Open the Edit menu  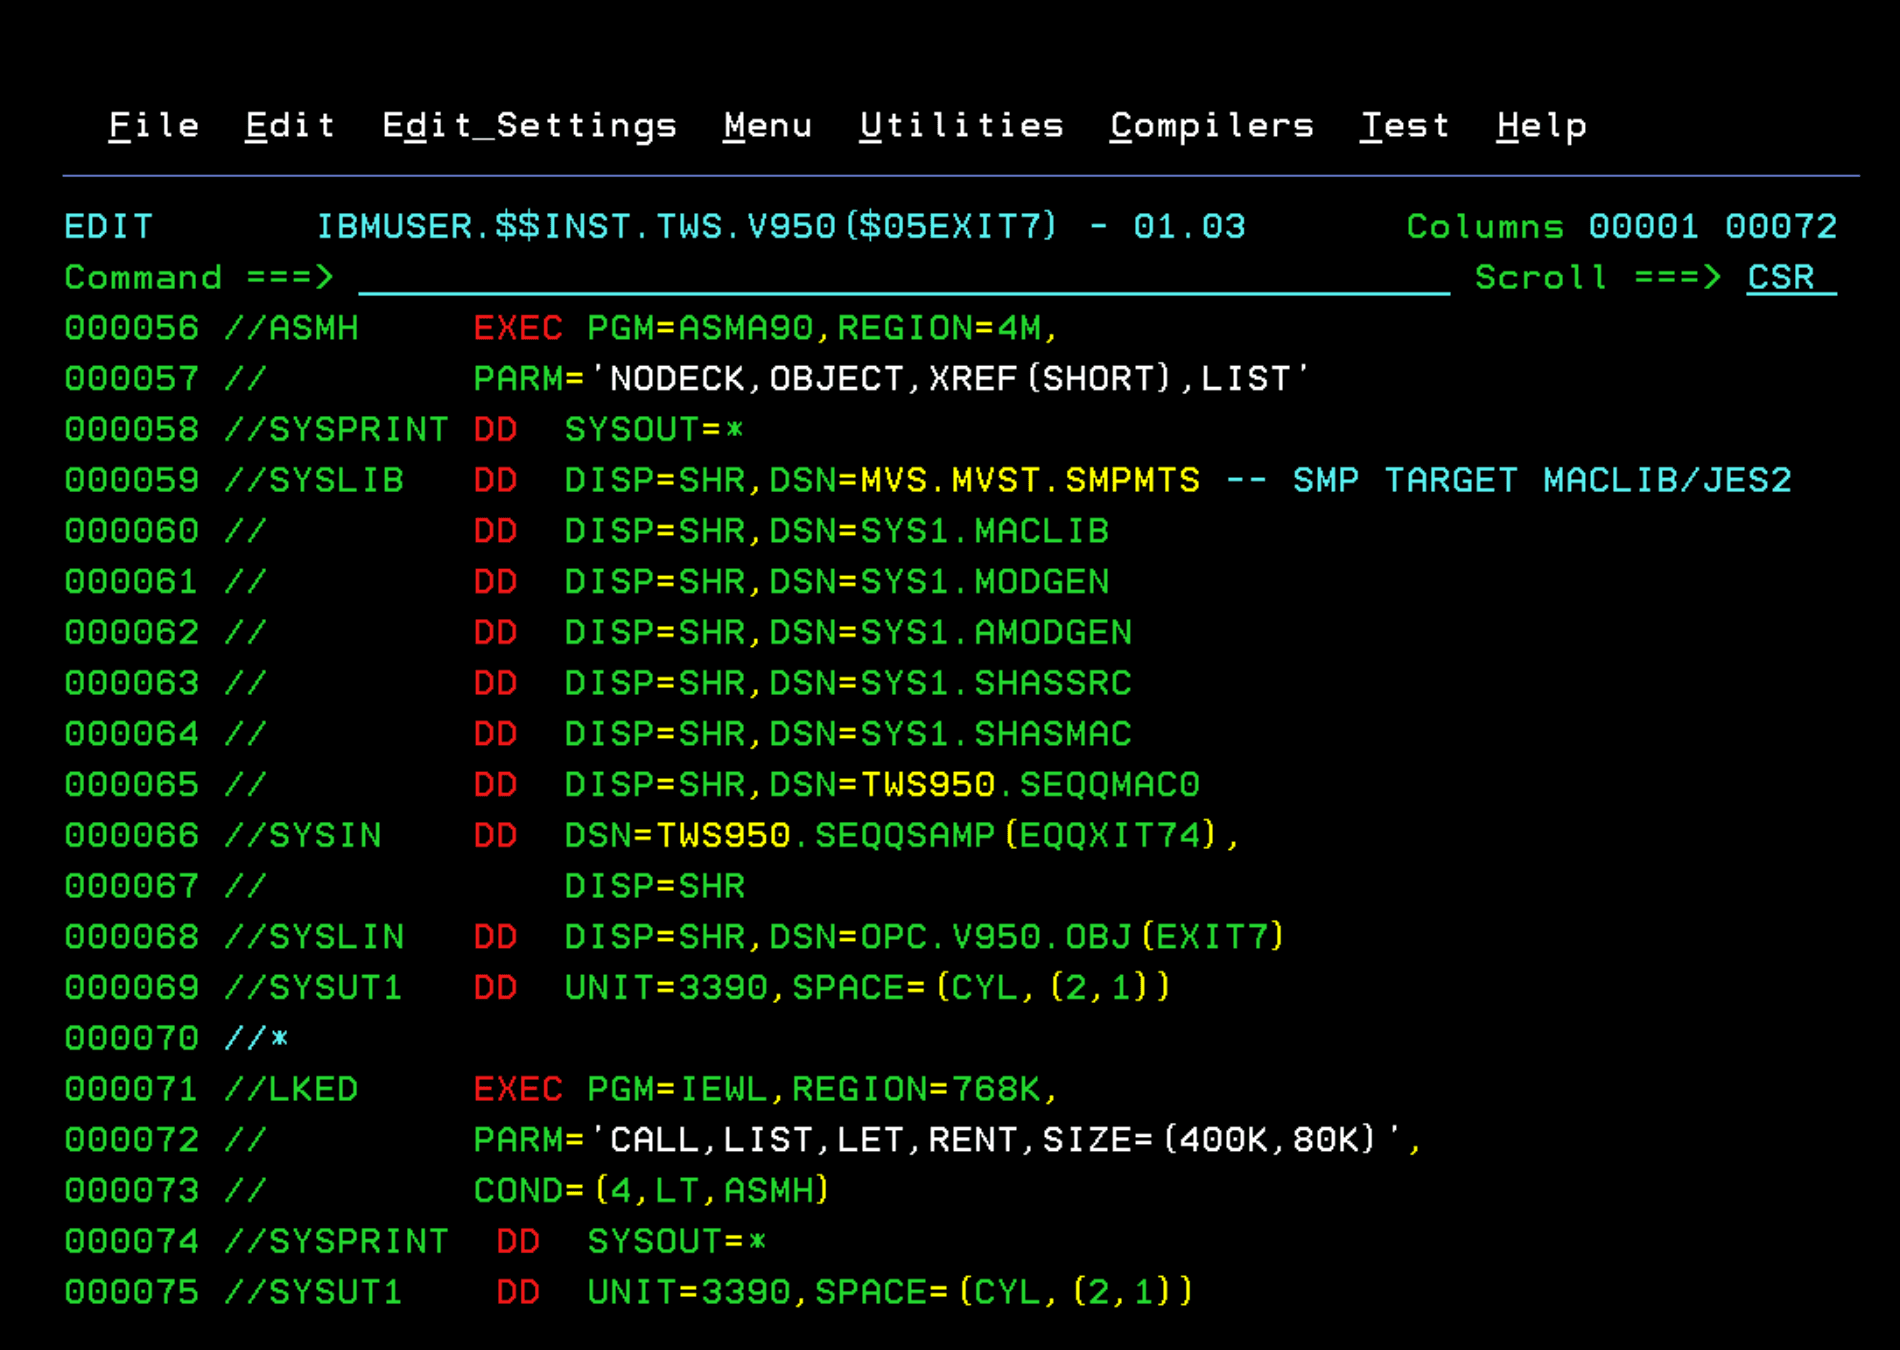pyautogui.click(x=290, y=126)
